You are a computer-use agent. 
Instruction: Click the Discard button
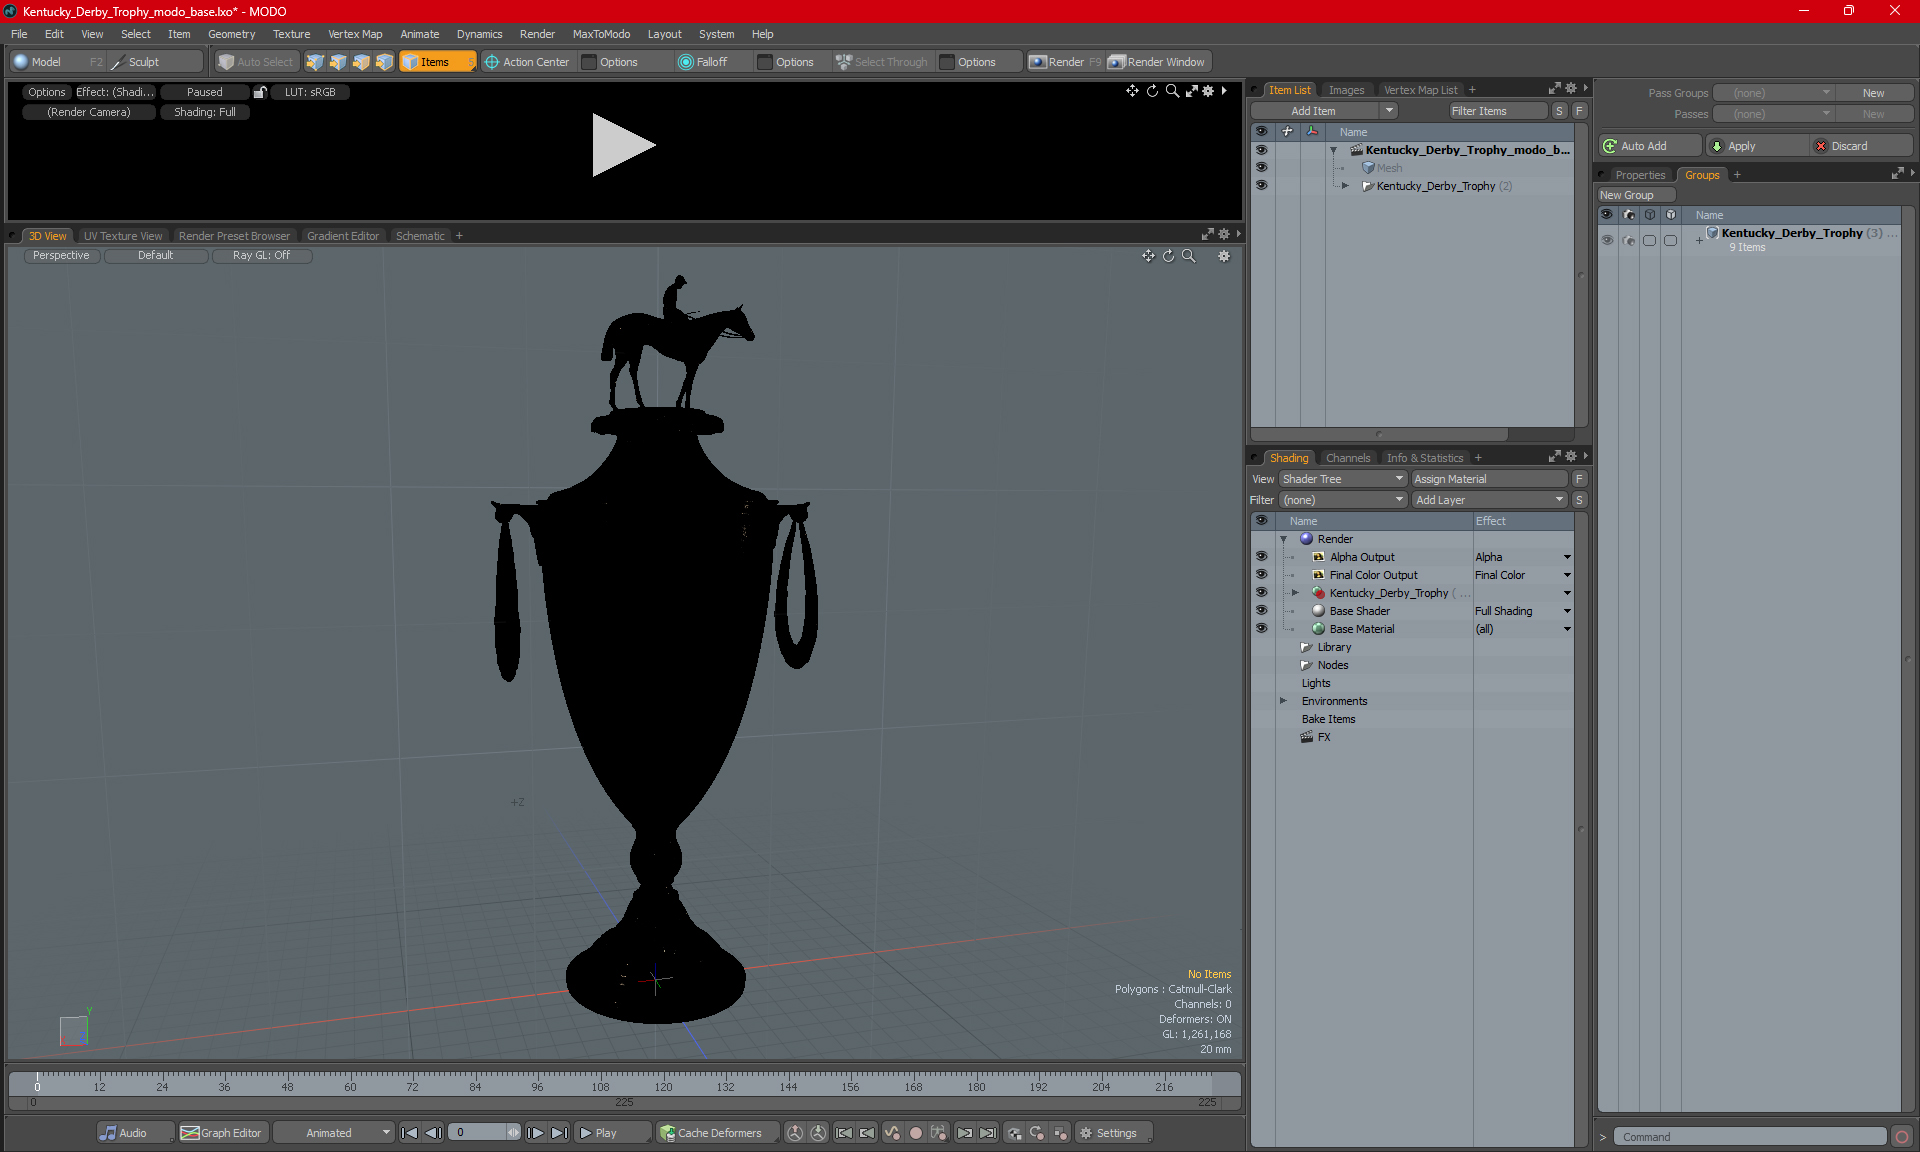click(x=1862, y=146)
